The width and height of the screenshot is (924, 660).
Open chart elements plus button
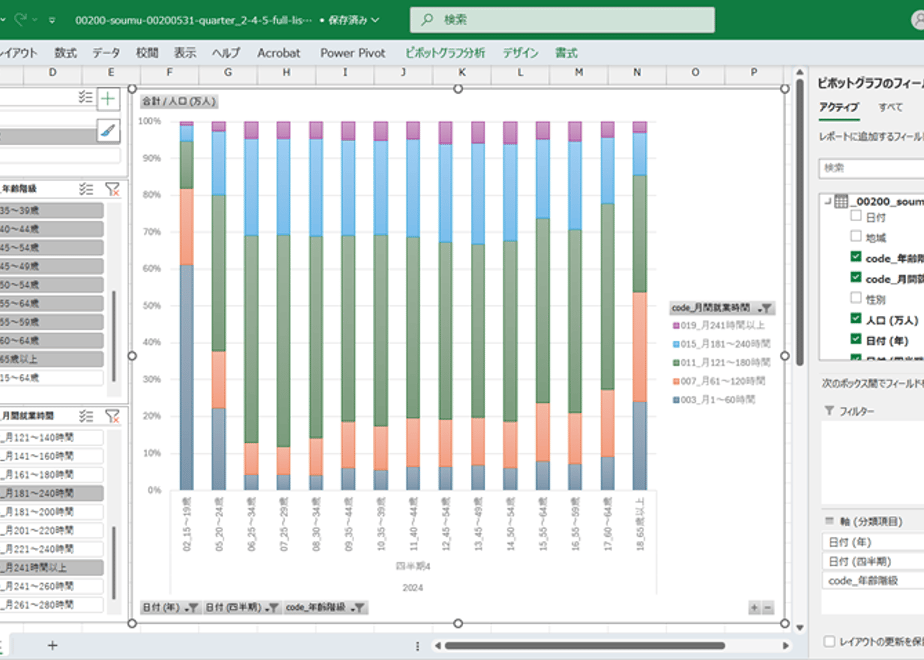tap(108, 98)
